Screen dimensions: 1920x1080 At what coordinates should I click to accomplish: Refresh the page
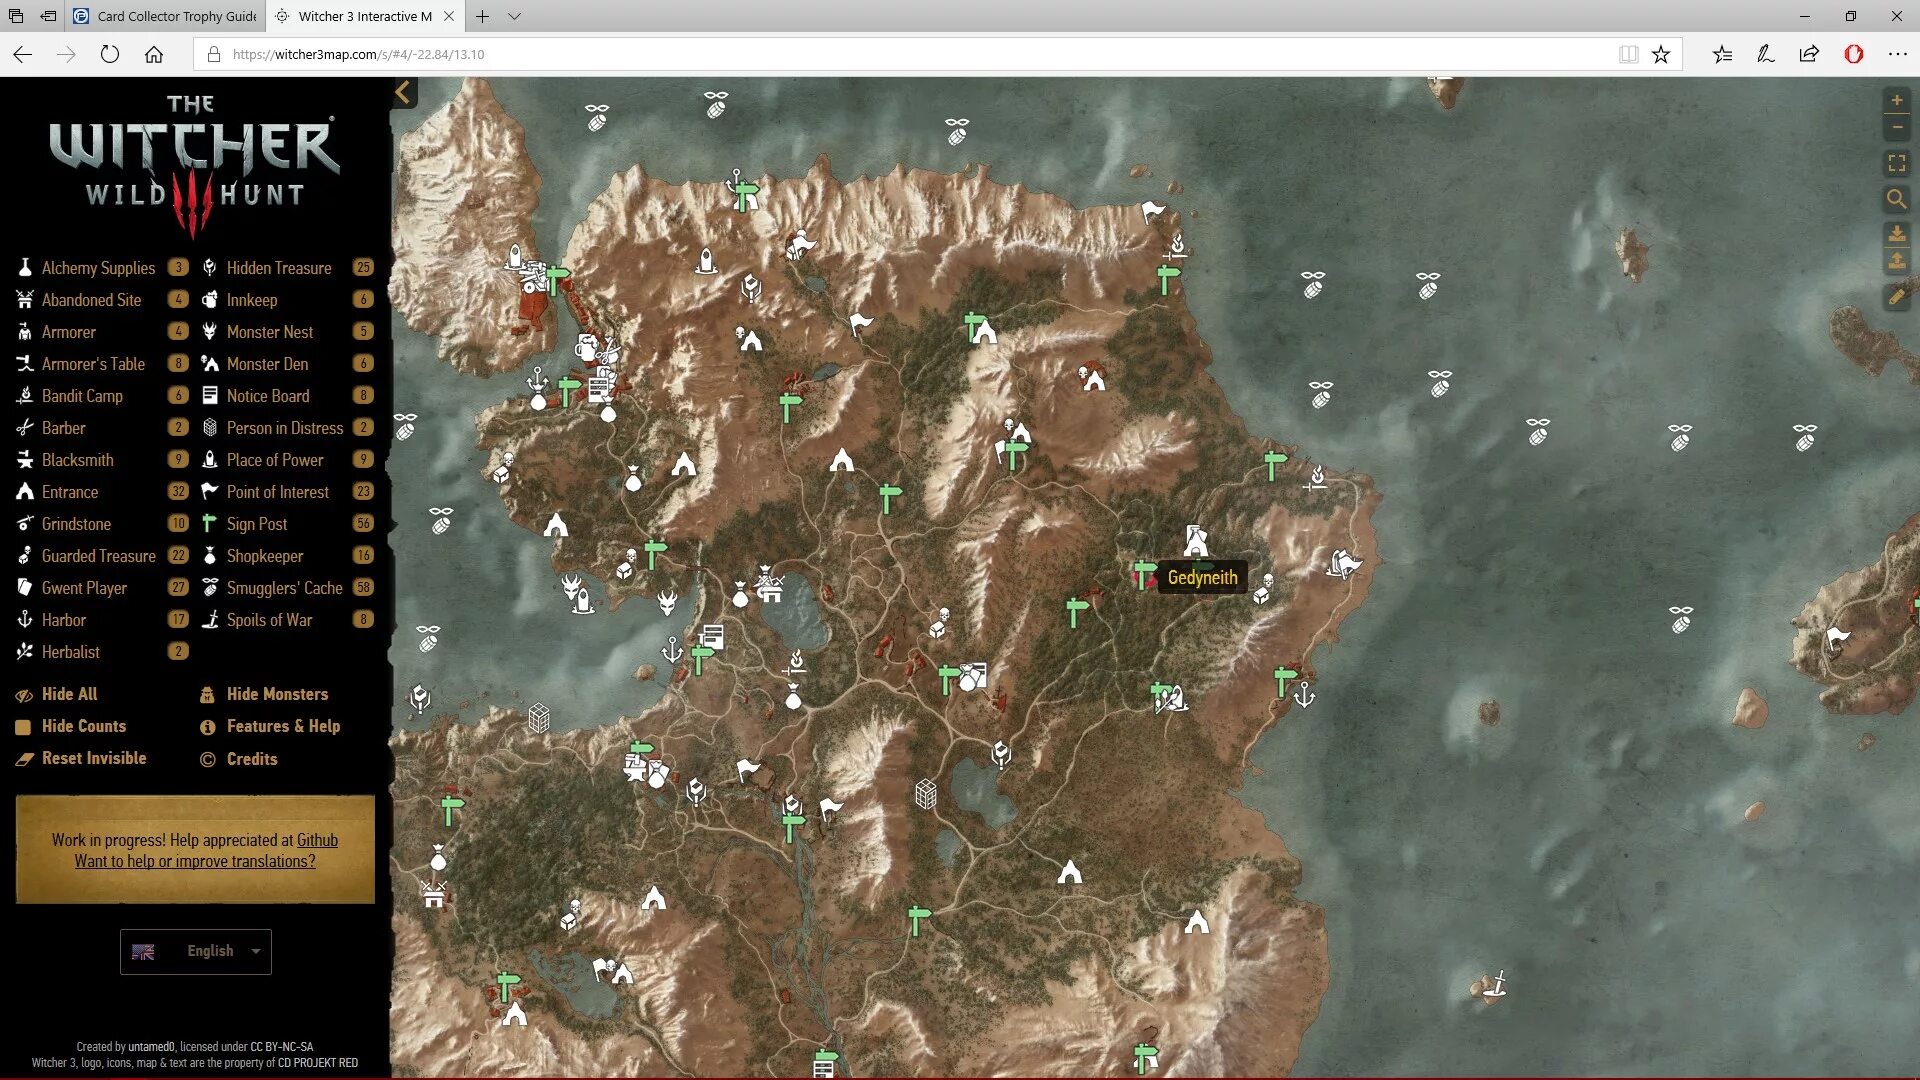point(110,55)
